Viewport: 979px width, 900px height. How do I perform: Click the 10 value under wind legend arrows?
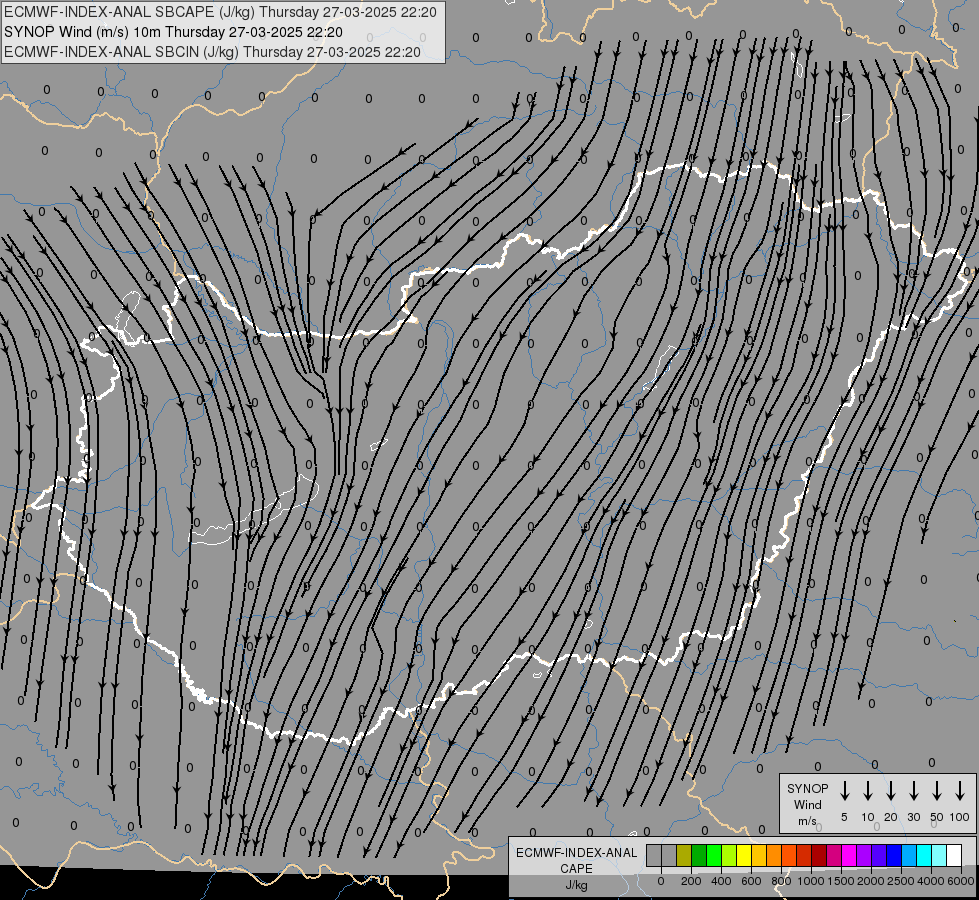click(x=868, y=817)
